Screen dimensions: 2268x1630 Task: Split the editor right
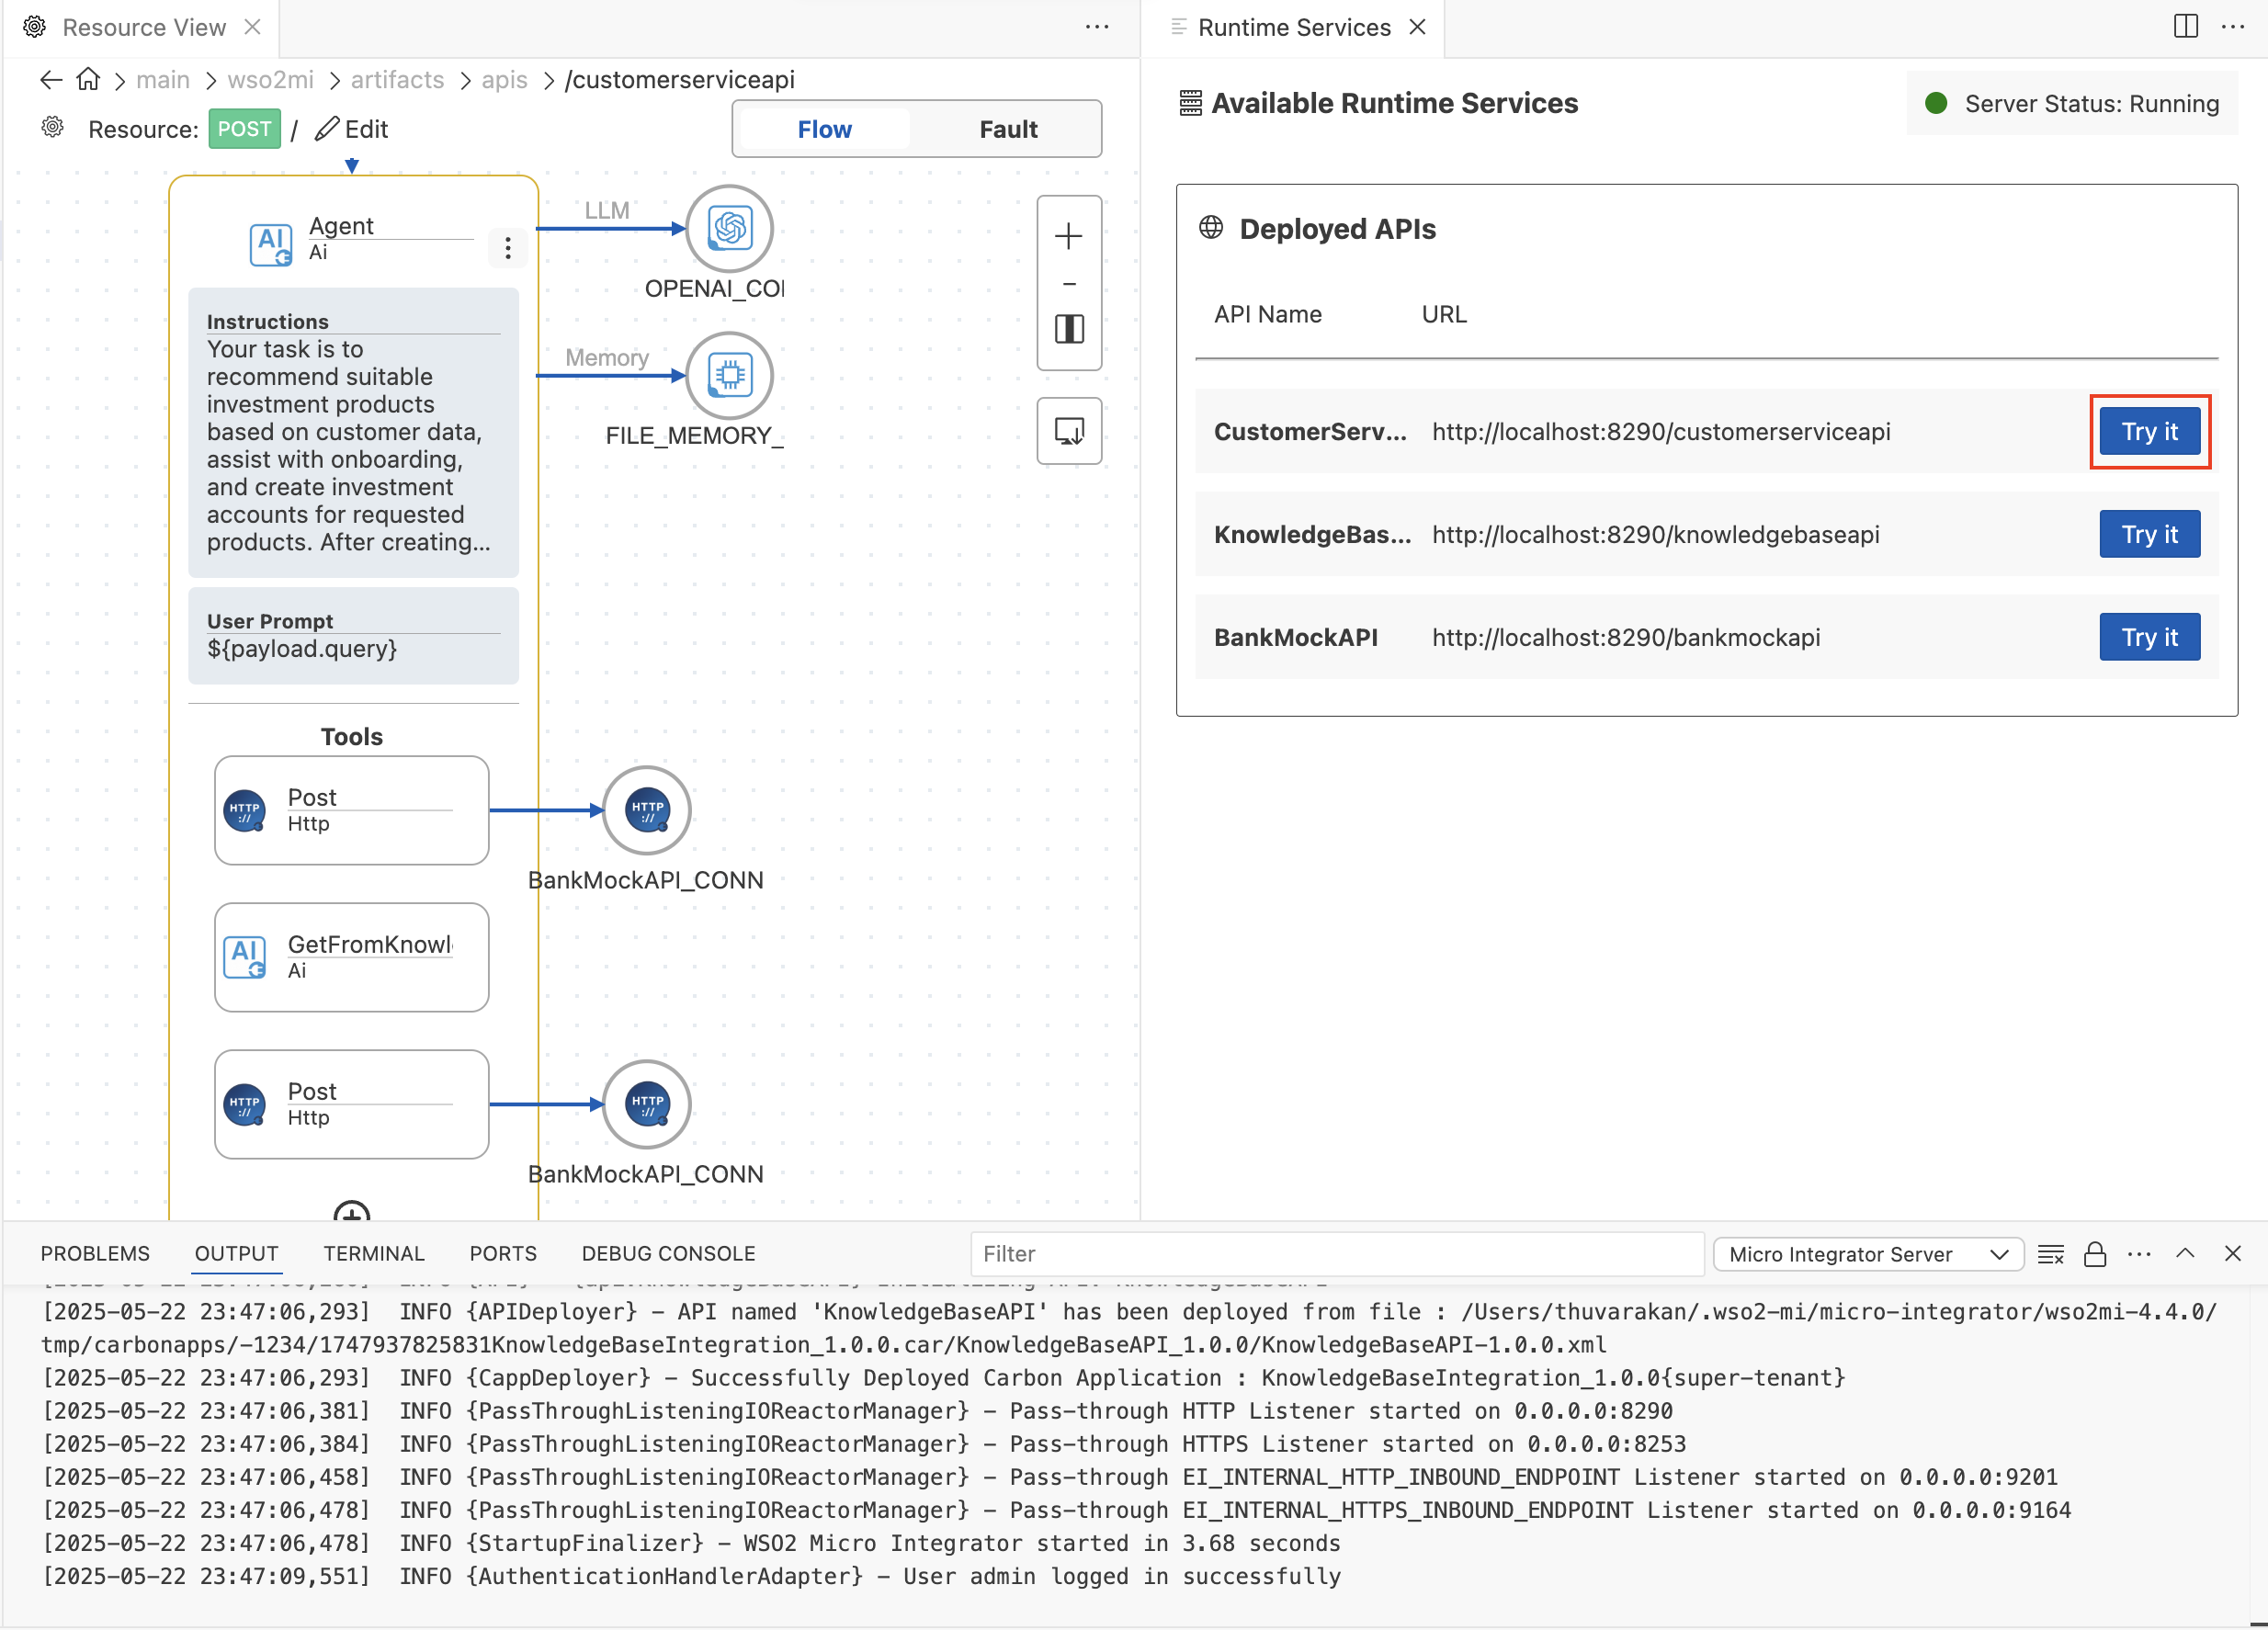click(x=2186, y=26)
